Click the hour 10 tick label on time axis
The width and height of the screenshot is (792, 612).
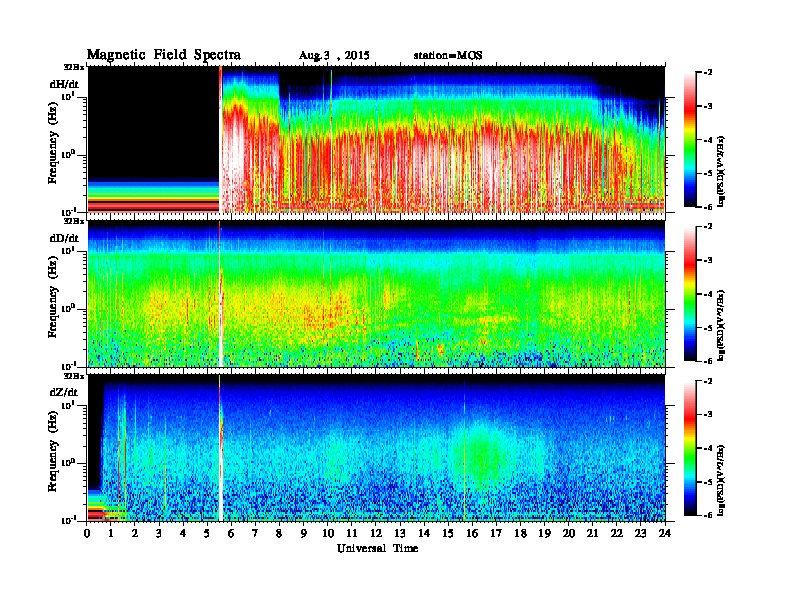tap(328, 533)
